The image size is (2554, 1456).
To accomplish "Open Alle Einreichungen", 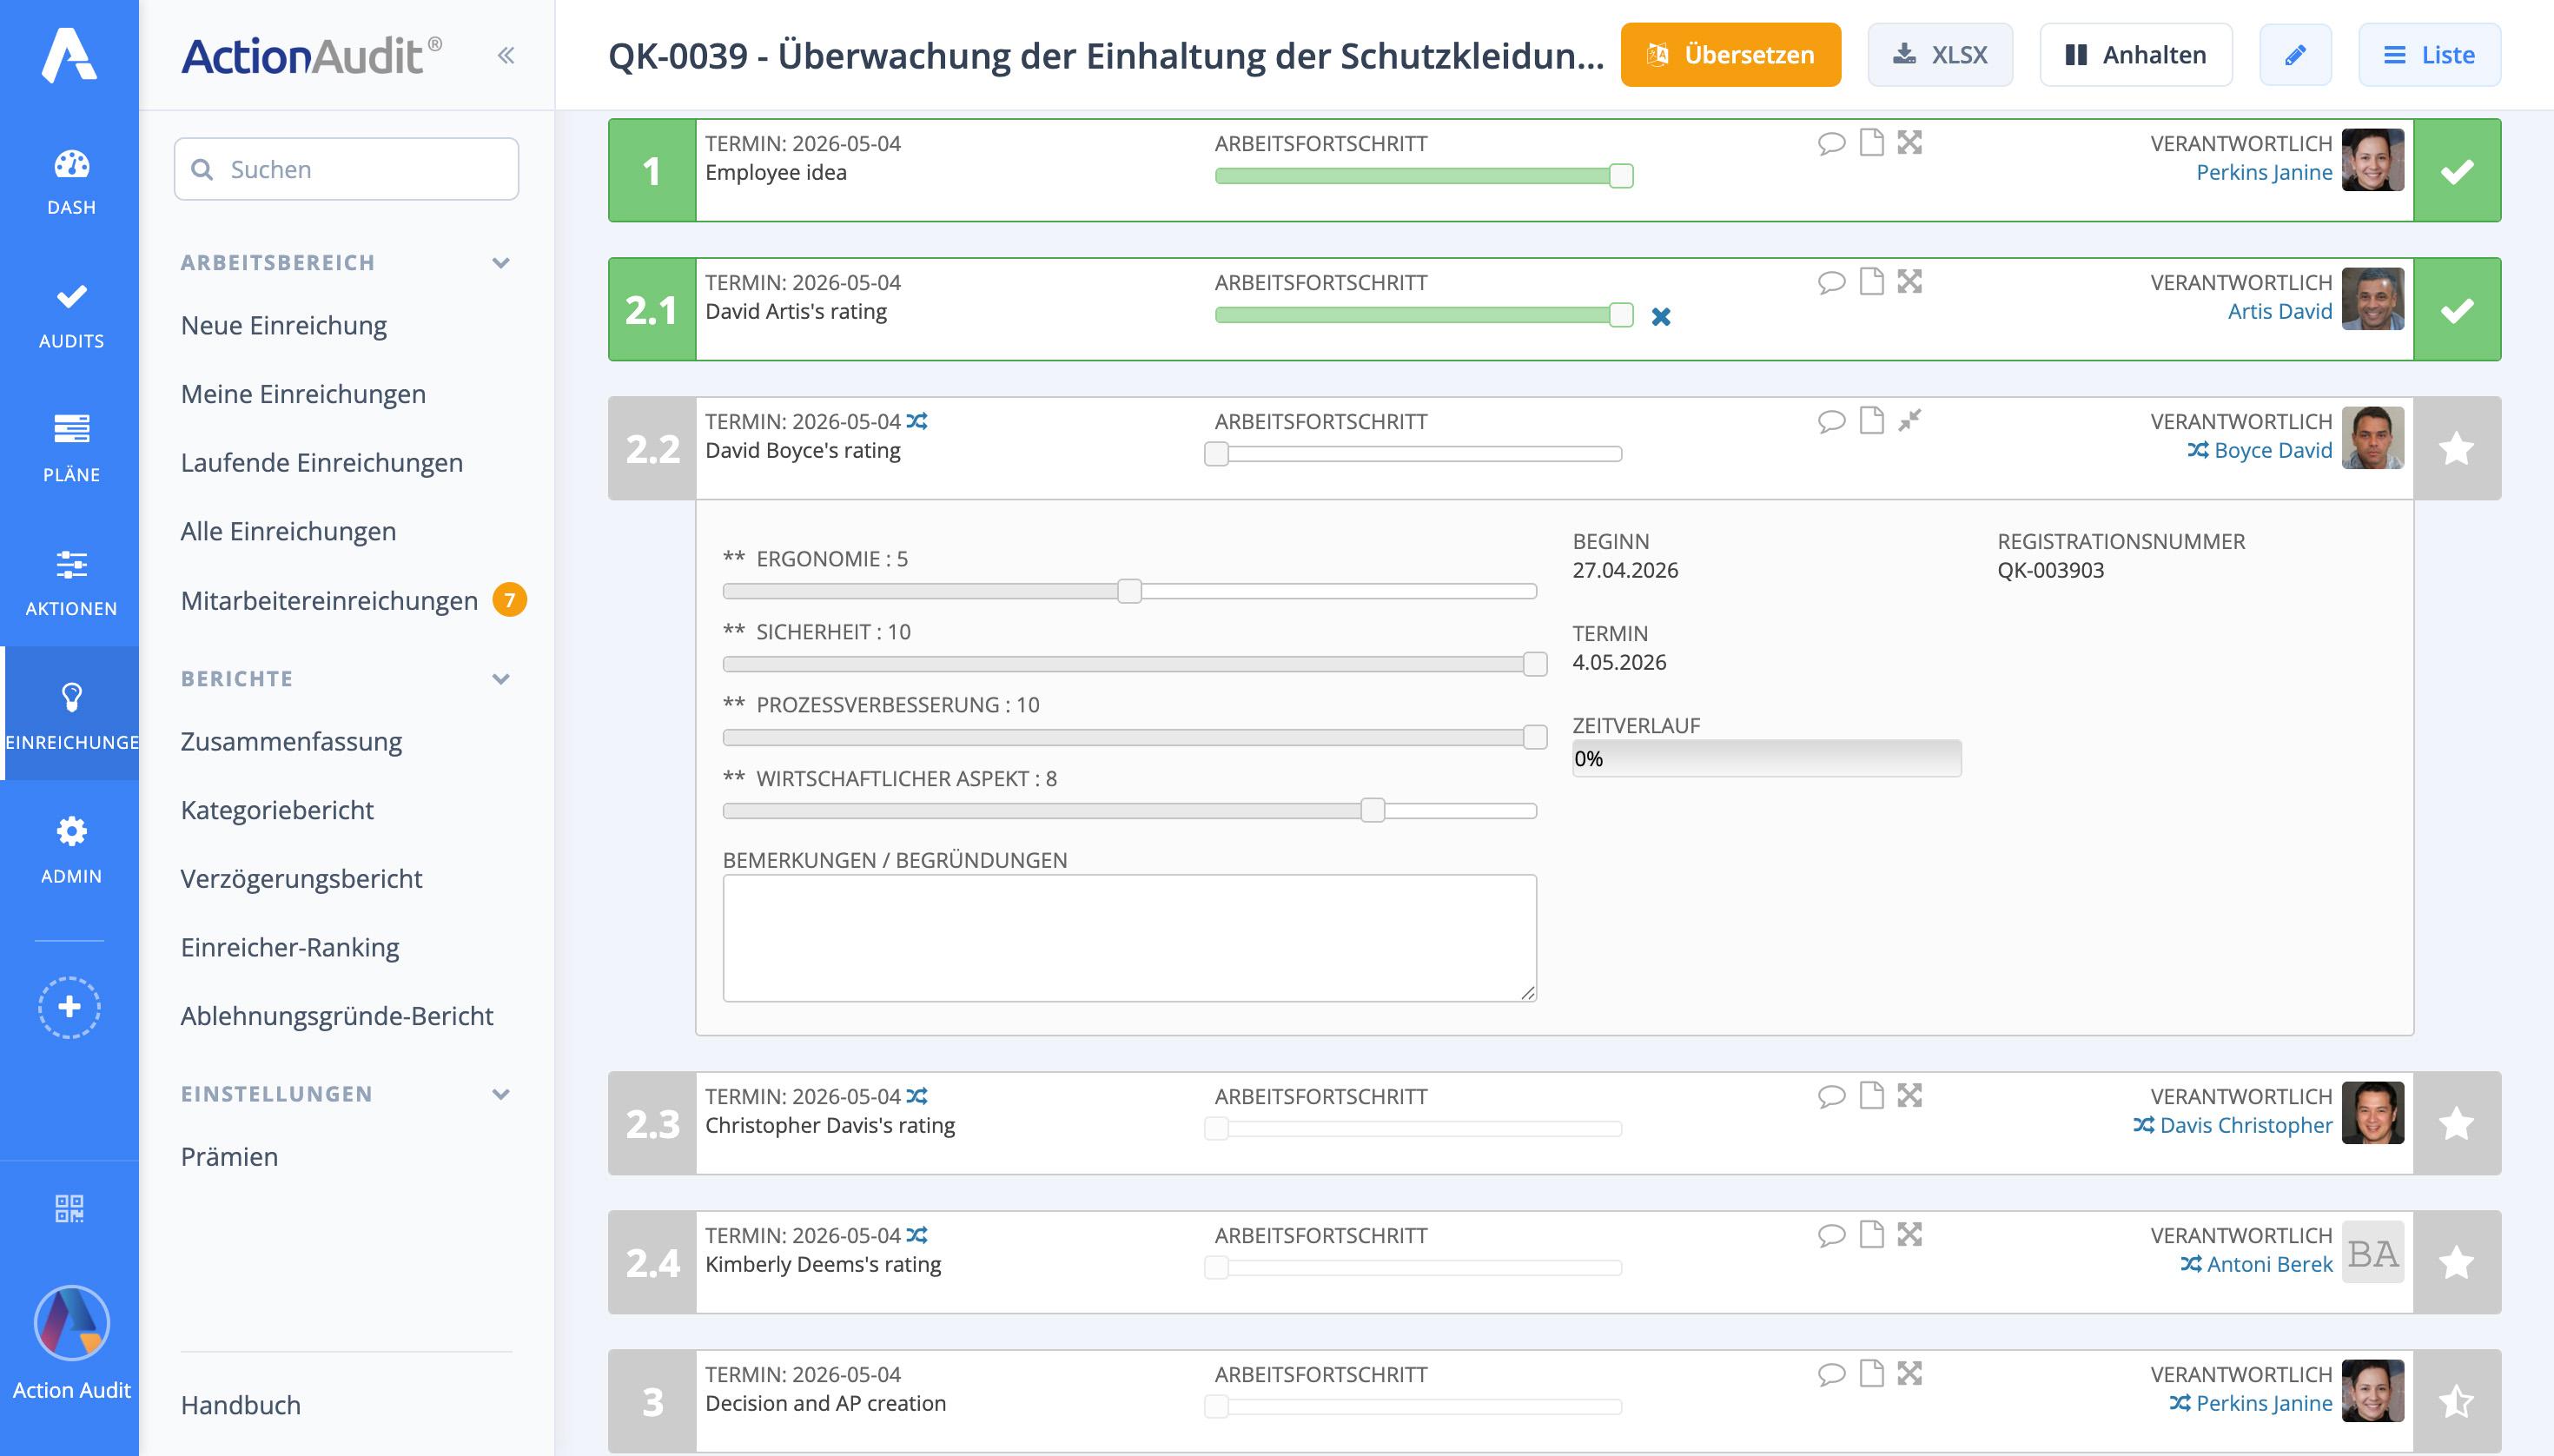I will pyautogui.click(x=289, y=531).
